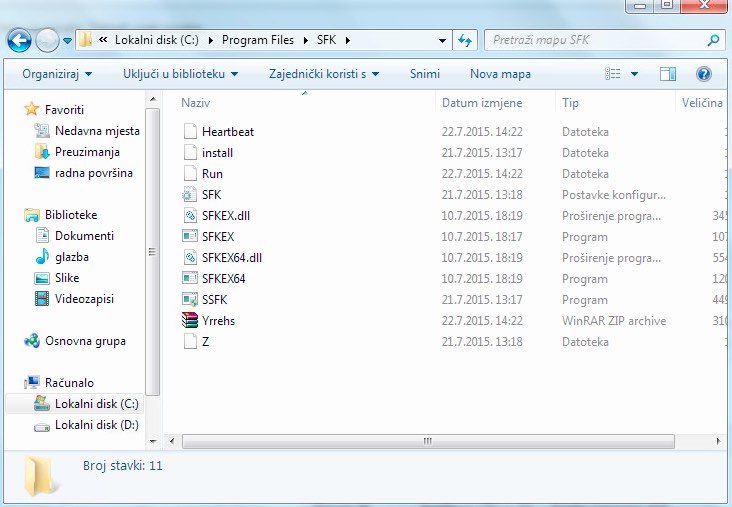Select Lokalni disk (D:) in navigation pane
732x507 pixels.
tap(96, 425)
